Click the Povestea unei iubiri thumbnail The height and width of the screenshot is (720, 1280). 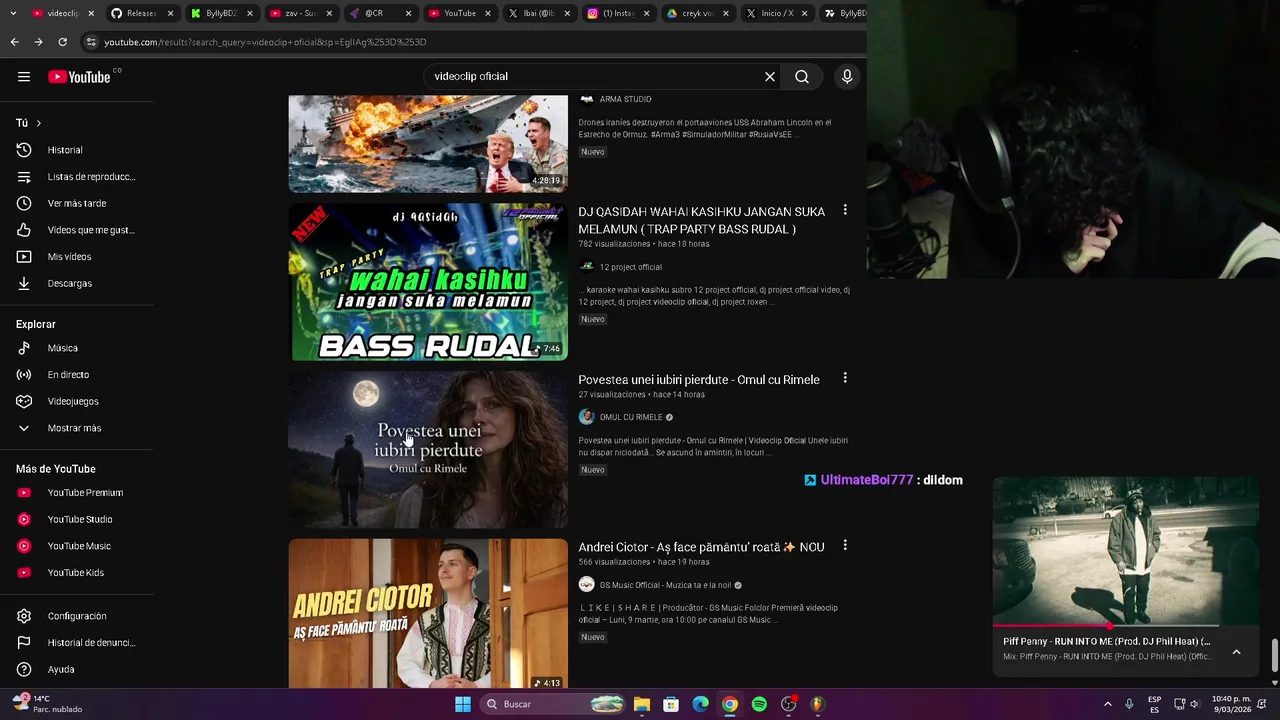(428, 450)
